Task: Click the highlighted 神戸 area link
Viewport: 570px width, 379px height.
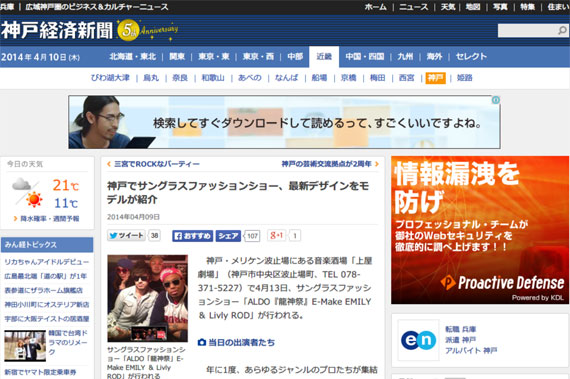Action: (x=435, y=78)
